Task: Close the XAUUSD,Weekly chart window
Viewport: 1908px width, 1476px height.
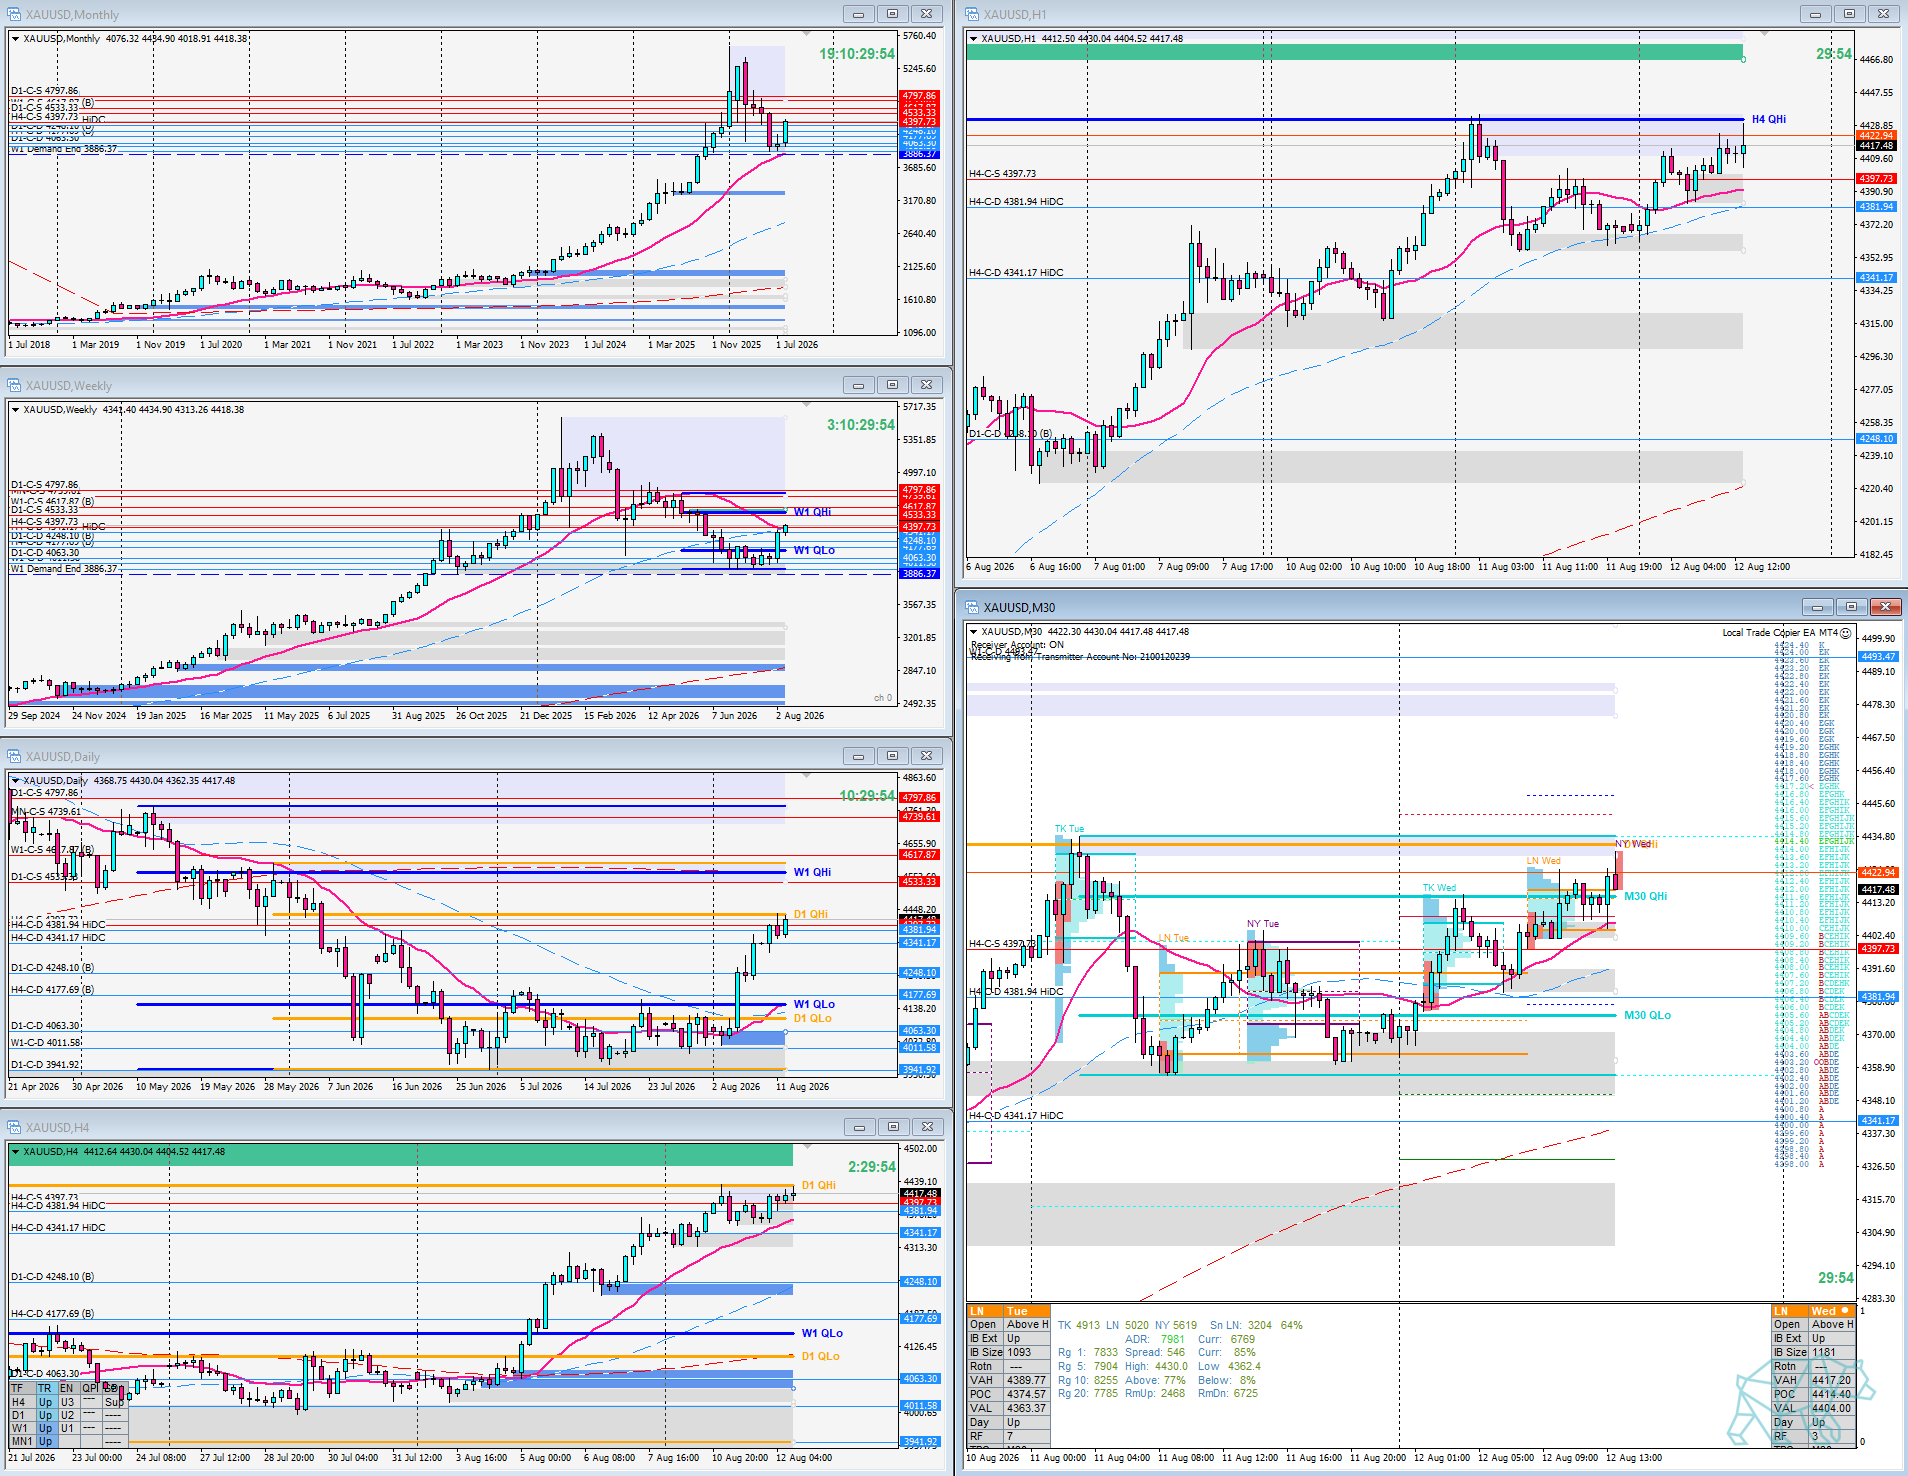Action: pos(927,385)
